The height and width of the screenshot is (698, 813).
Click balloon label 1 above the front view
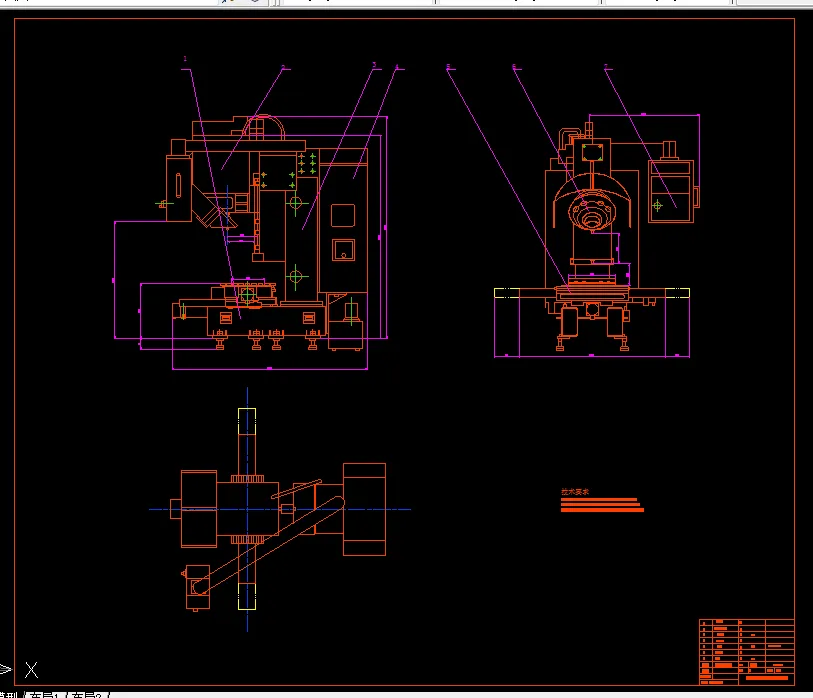click(x=184, y=58)
